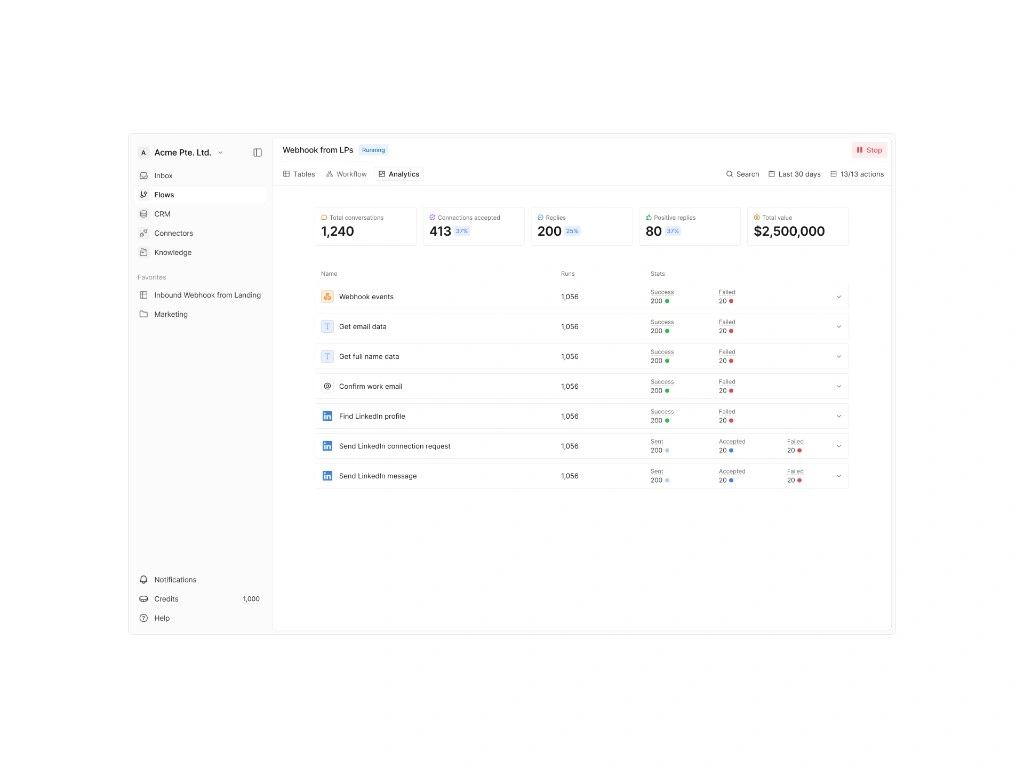Click LinkedIn icon for Find LinkedIn profile
Viewport: 1024px width, 768px height.
(x=327, y=416)
